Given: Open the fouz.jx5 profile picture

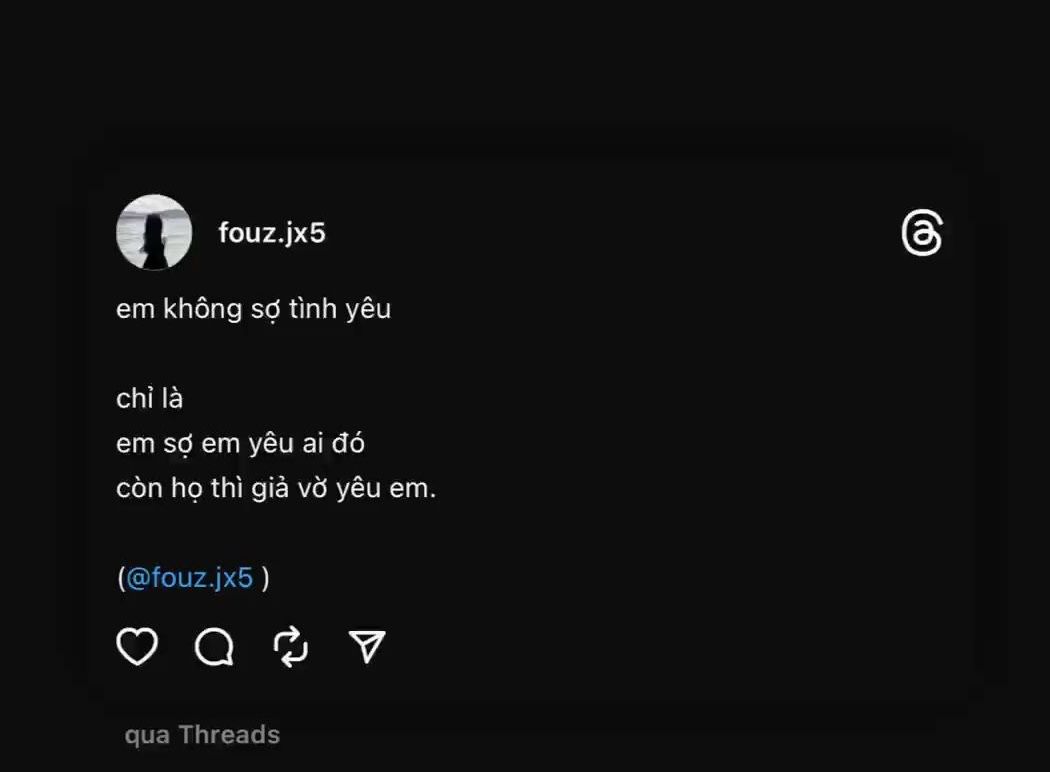Looking at the screenshot, I should click(154, 233).
